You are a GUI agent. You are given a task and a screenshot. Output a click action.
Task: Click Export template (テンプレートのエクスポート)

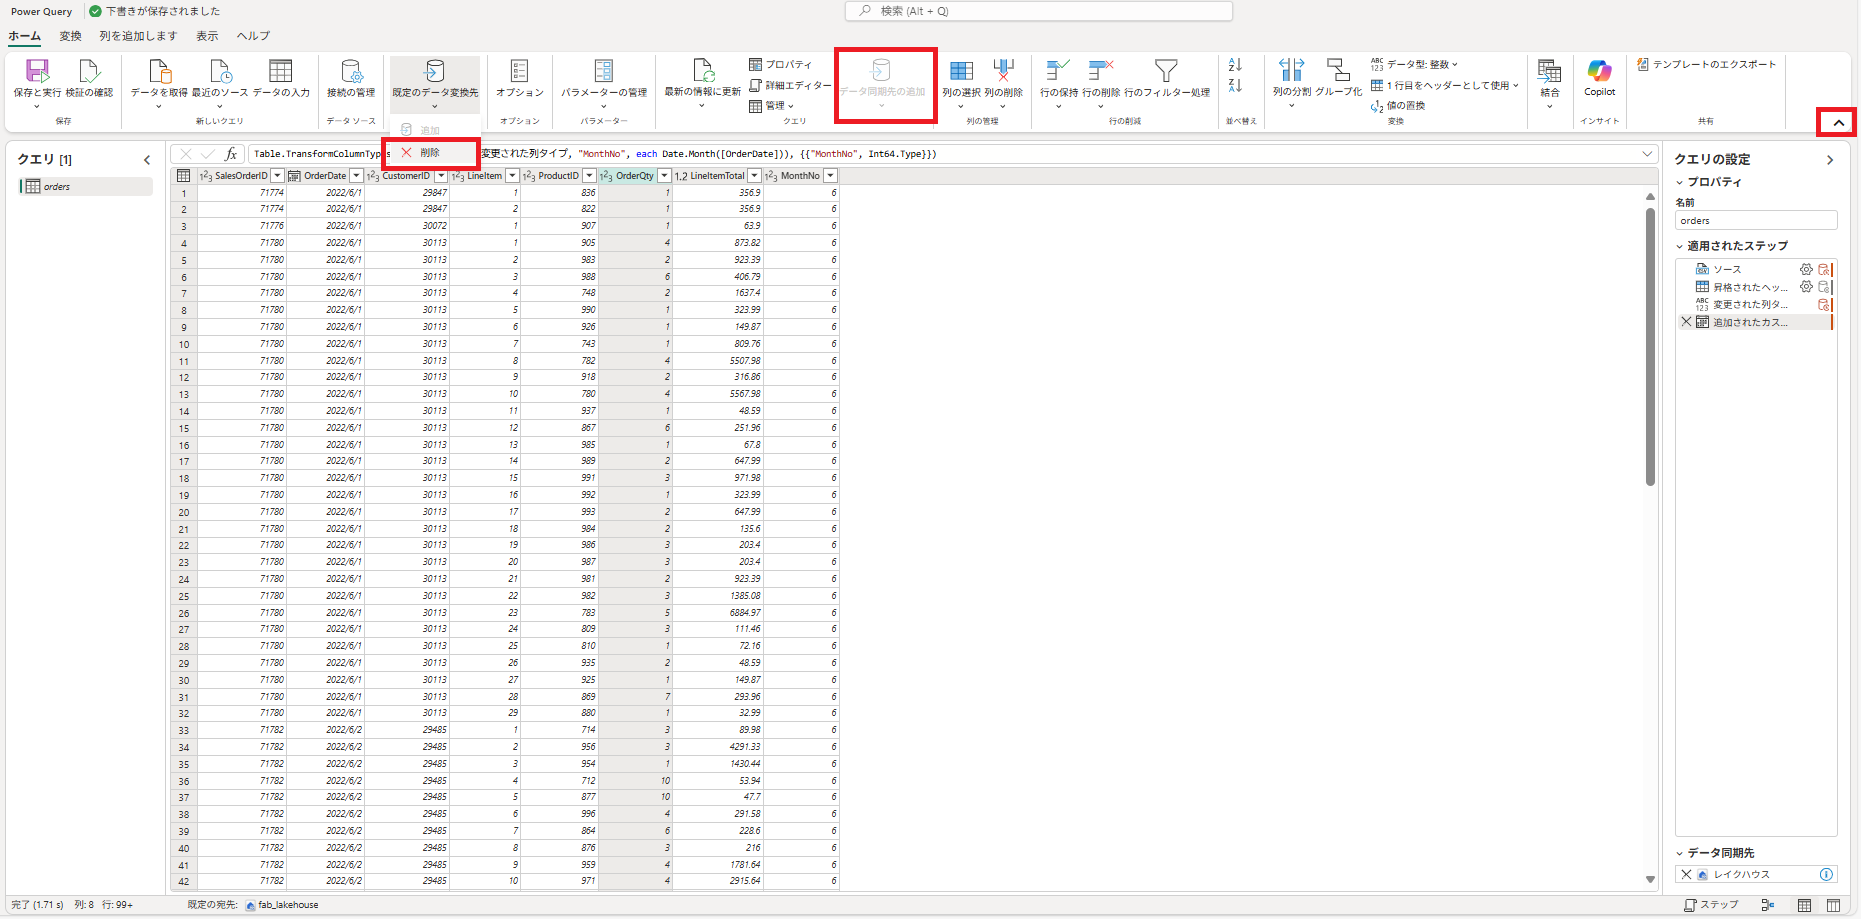(x=1707, y=64)
